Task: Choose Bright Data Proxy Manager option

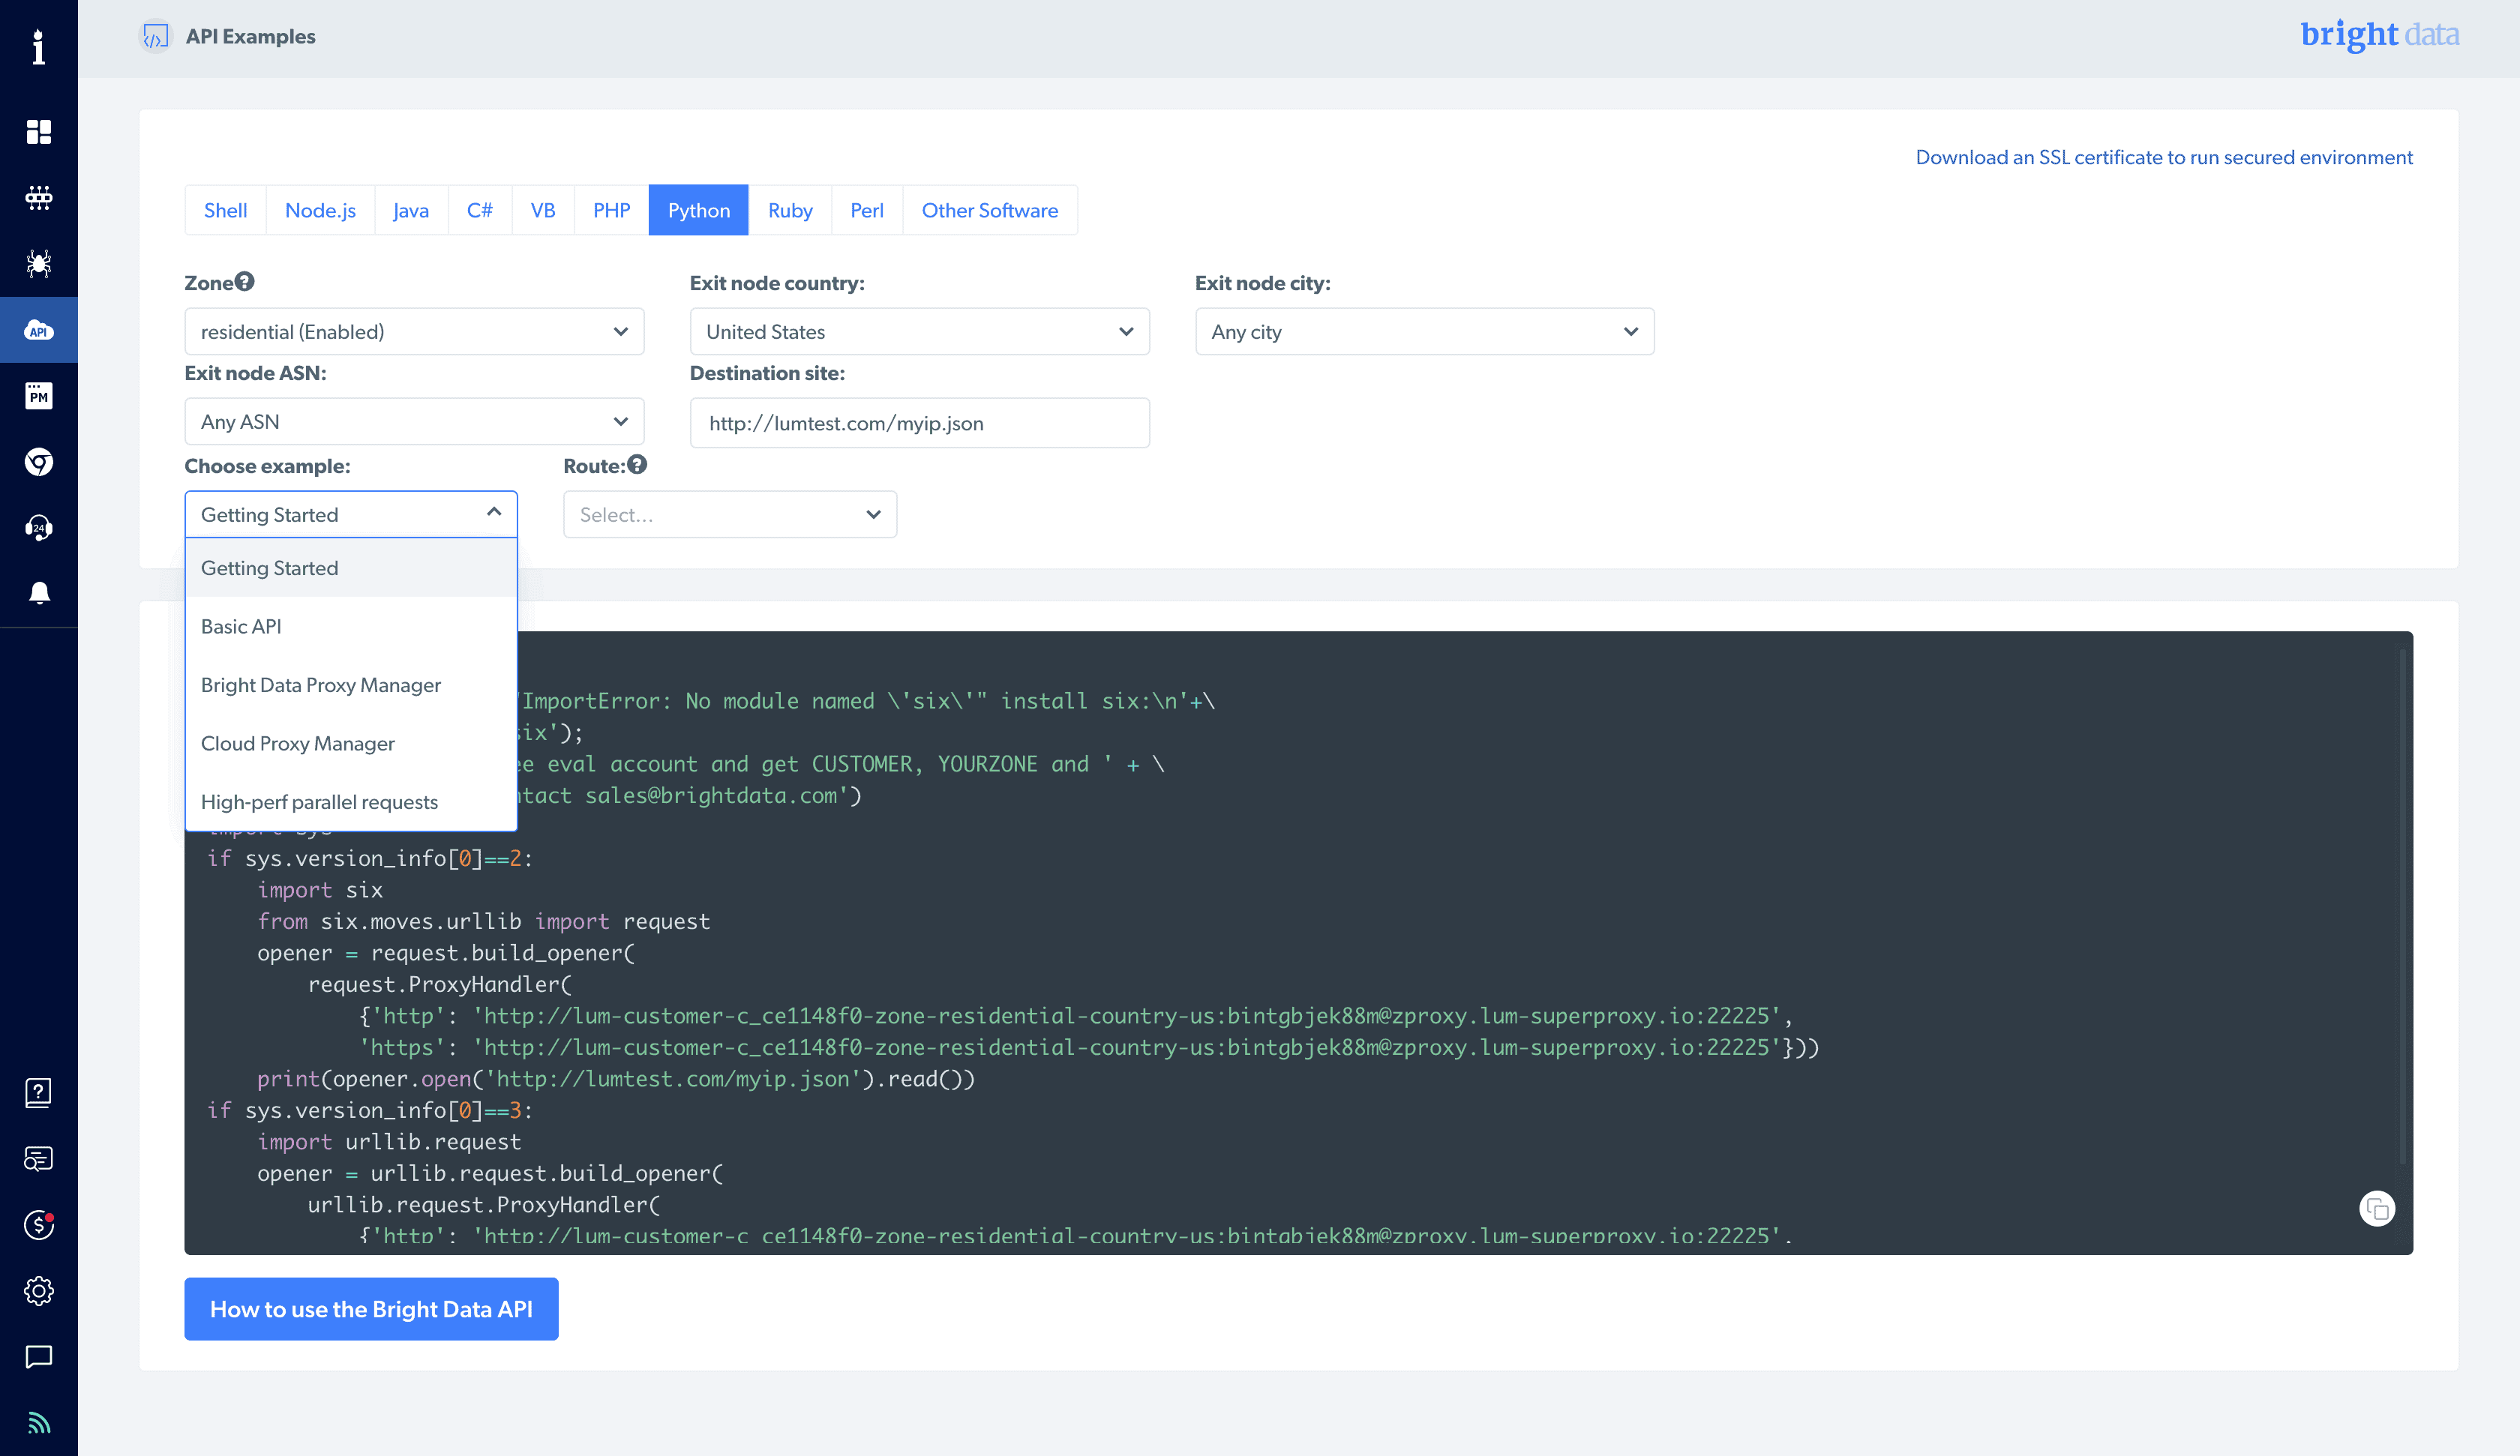Action: 351,685
